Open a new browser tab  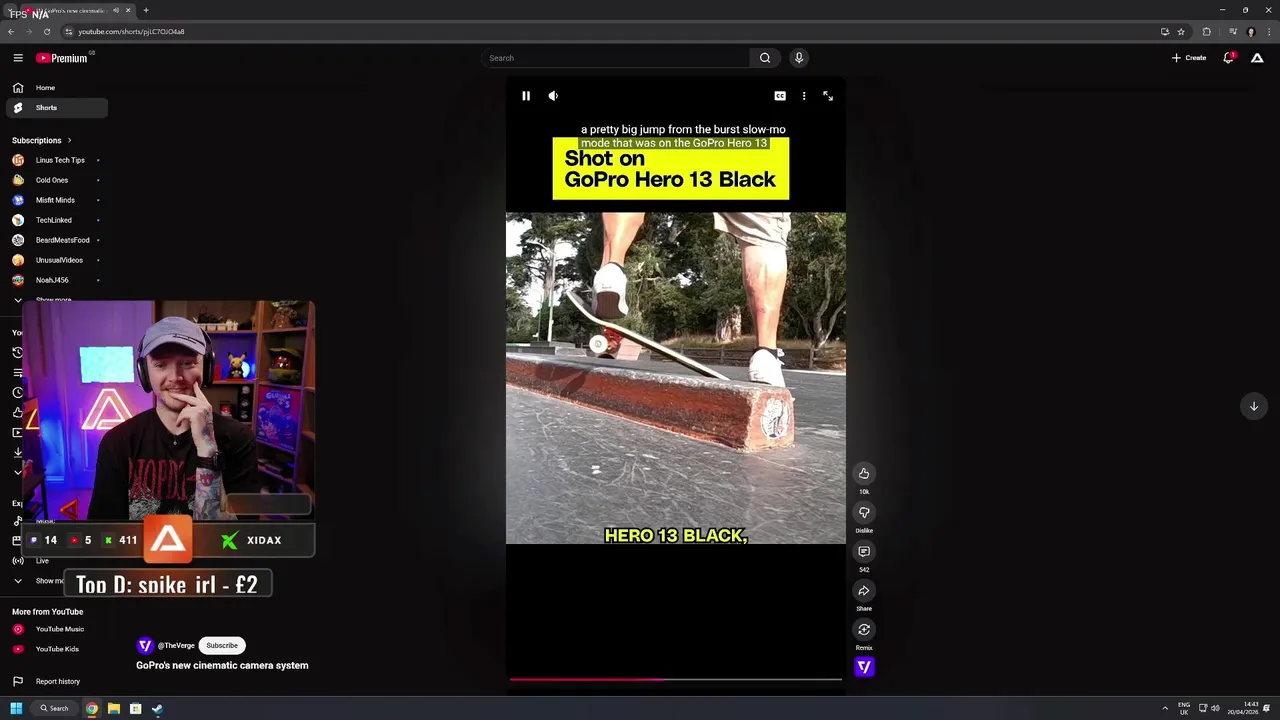coord(146,10)
